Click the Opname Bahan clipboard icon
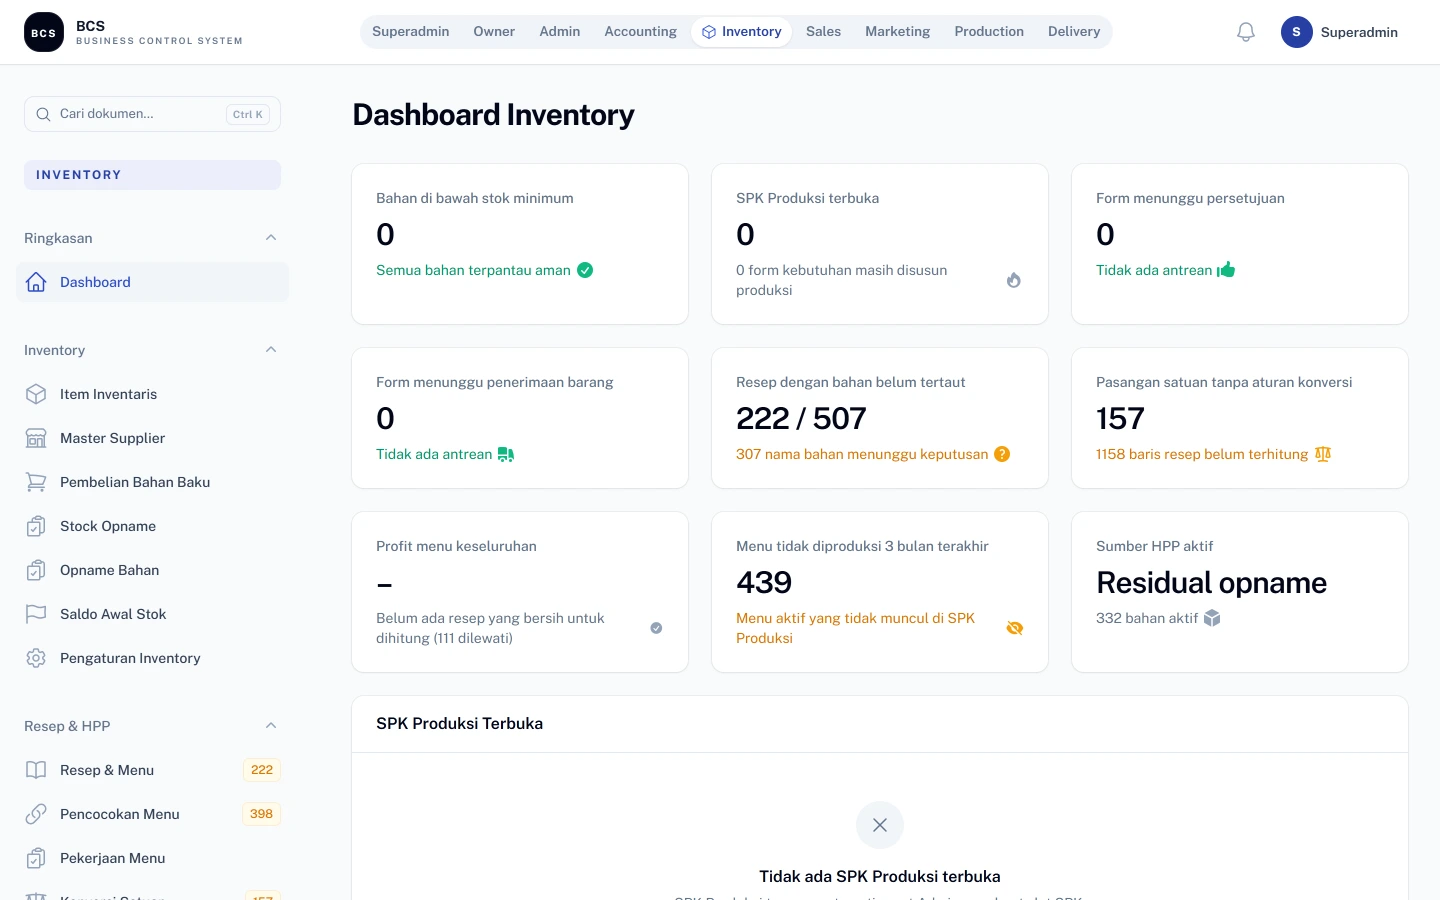 tap(36, 570)
